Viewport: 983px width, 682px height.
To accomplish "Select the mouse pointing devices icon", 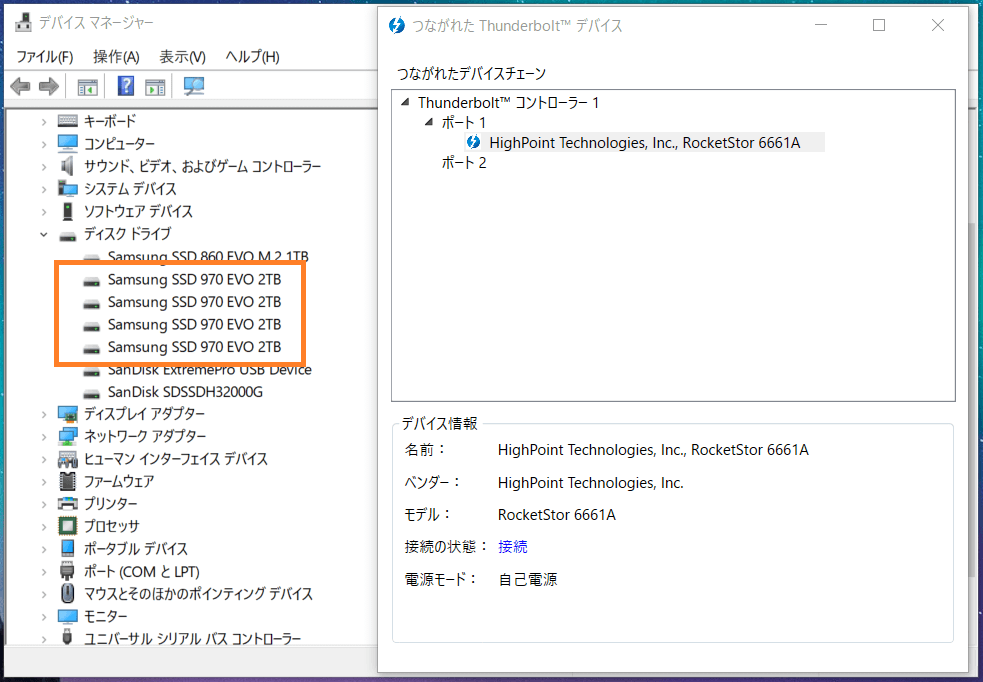I will 68,594.
